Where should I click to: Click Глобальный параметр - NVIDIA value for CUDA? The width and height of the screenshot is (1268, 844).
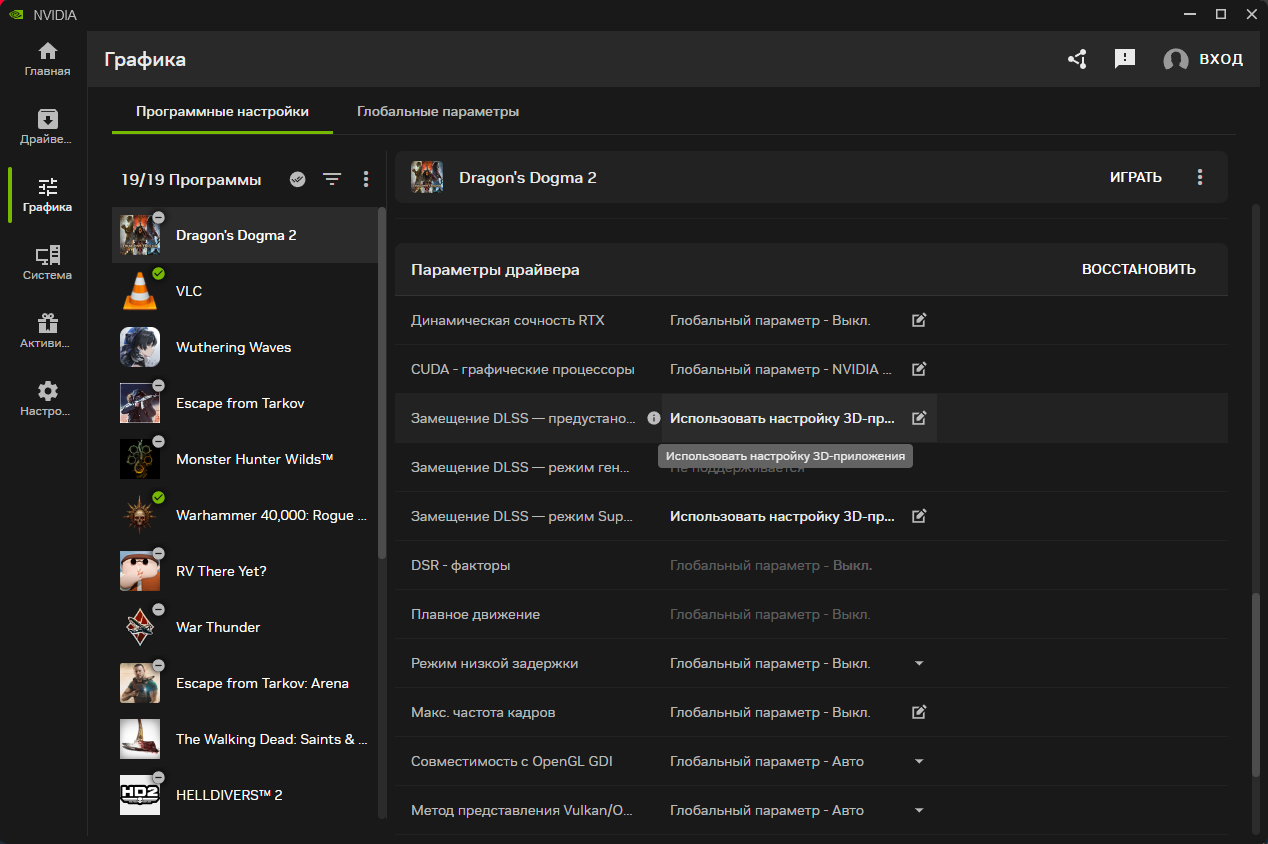point(781,369)
